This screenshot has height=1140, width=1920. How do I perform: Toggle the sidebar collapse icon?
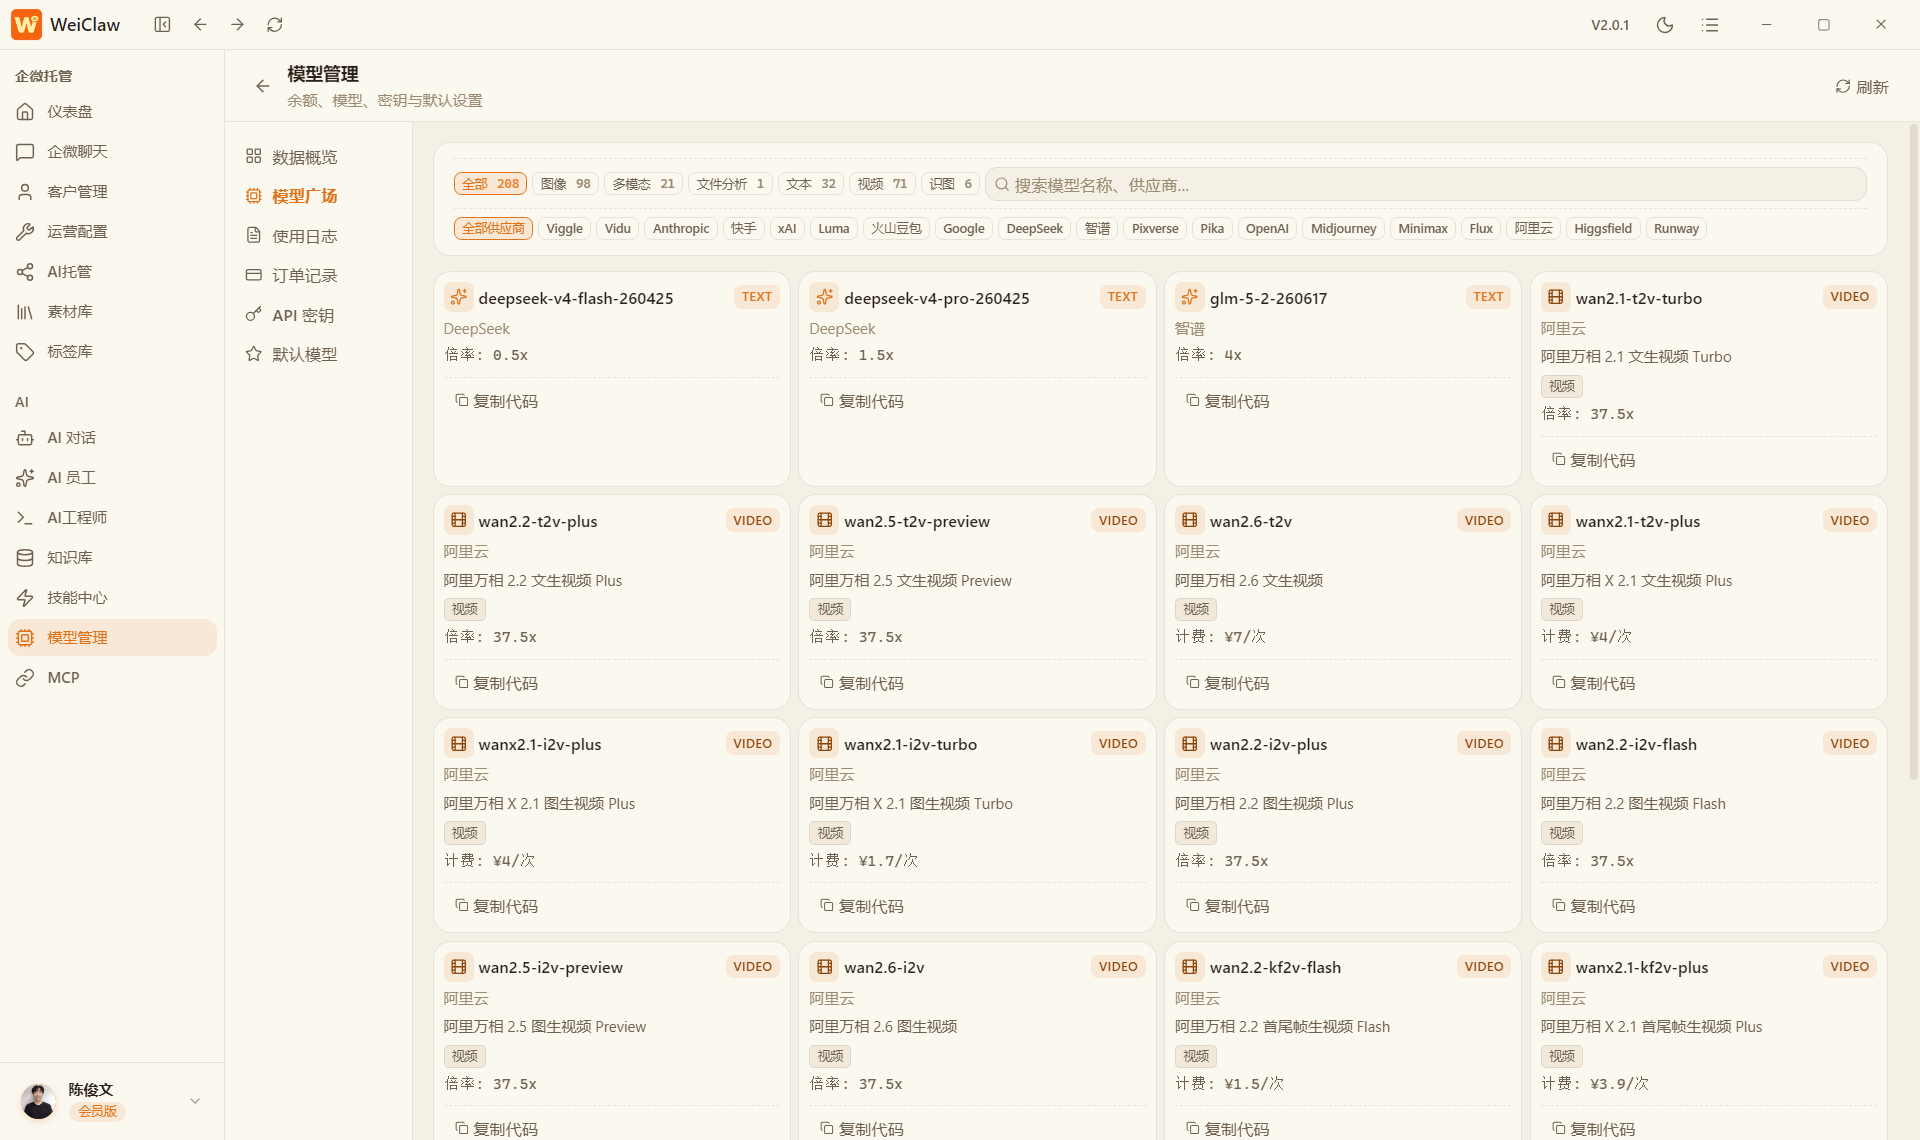pyautogui.click(x=162, y=24)
